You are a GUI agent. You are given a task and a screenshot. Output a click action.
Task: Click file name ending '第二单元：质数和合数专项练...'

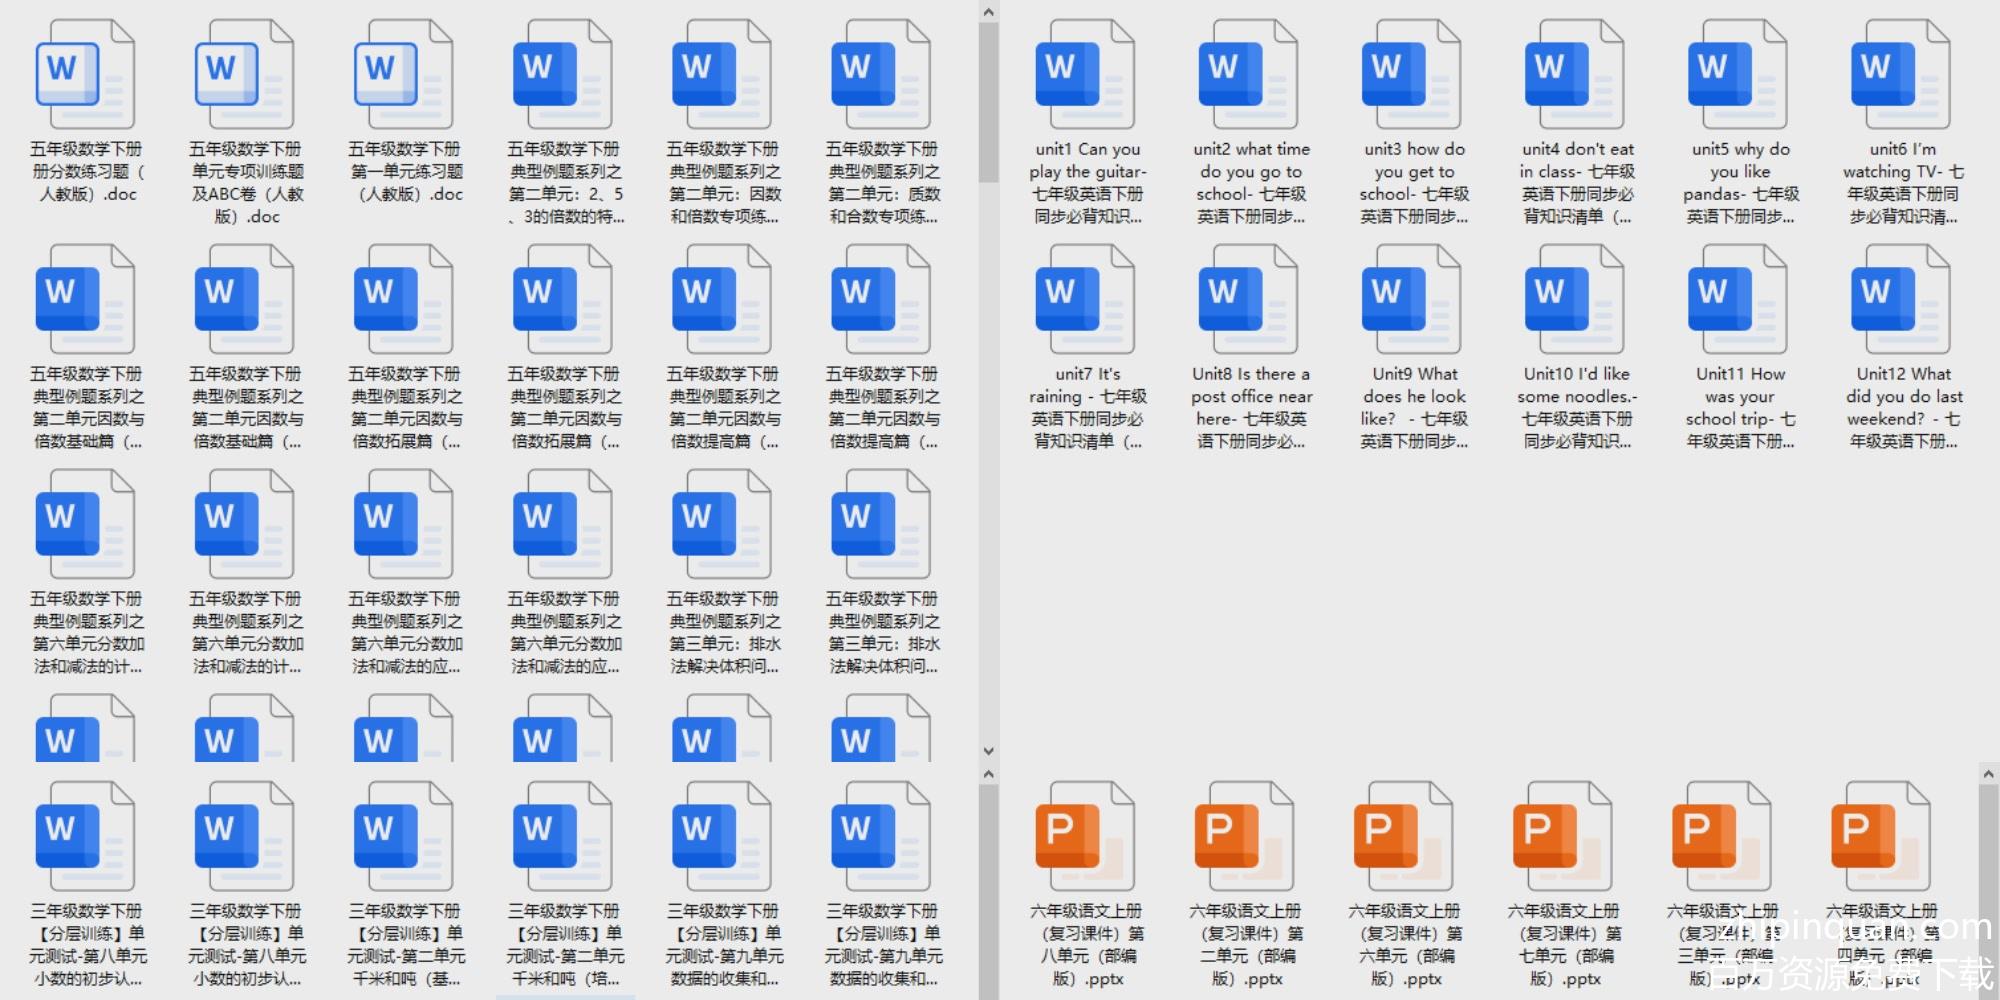[883, 183]
